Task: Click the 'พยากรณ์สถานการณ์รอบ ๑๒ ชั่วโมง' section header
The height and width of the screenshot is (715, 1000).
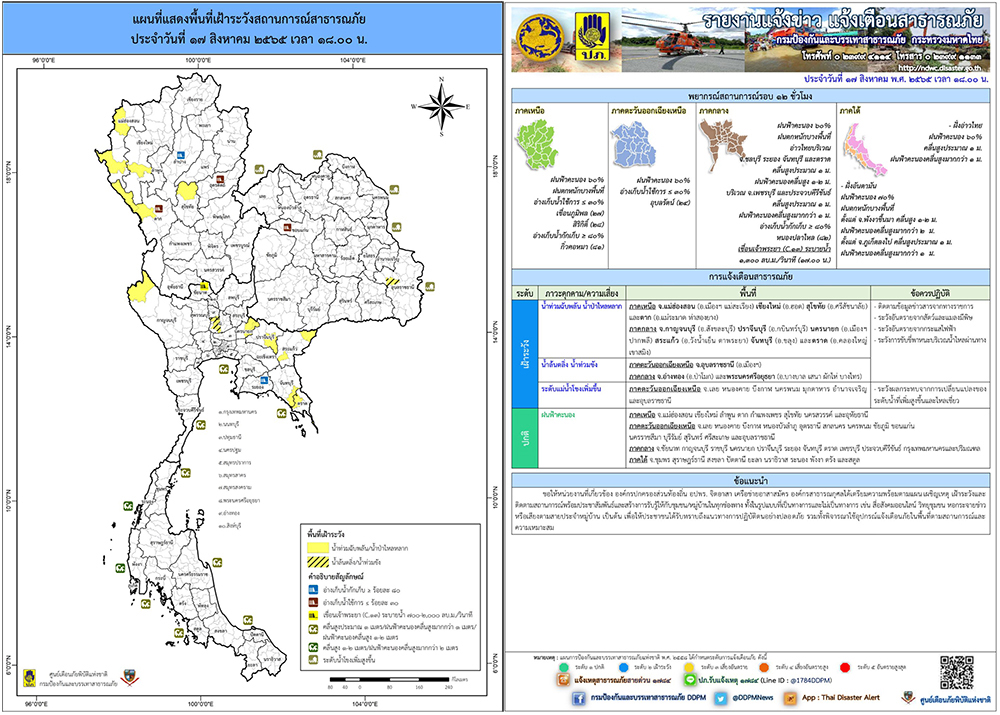Action: coord(750,96)
